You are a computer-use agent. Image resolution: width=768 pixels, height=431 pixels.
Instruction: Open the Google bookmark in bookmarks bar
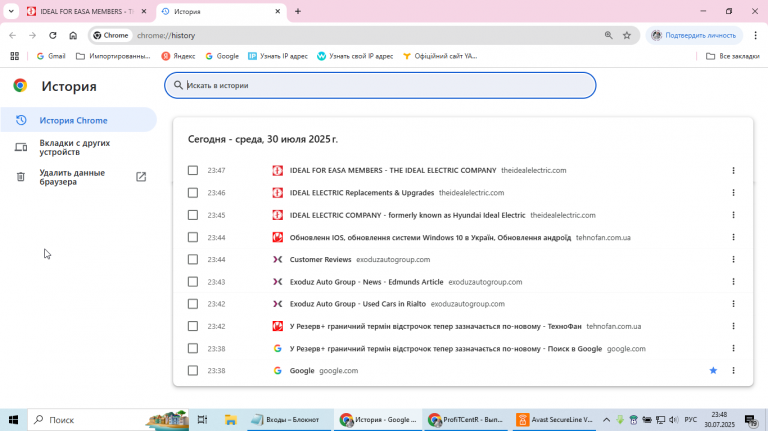tap(222, 56)
